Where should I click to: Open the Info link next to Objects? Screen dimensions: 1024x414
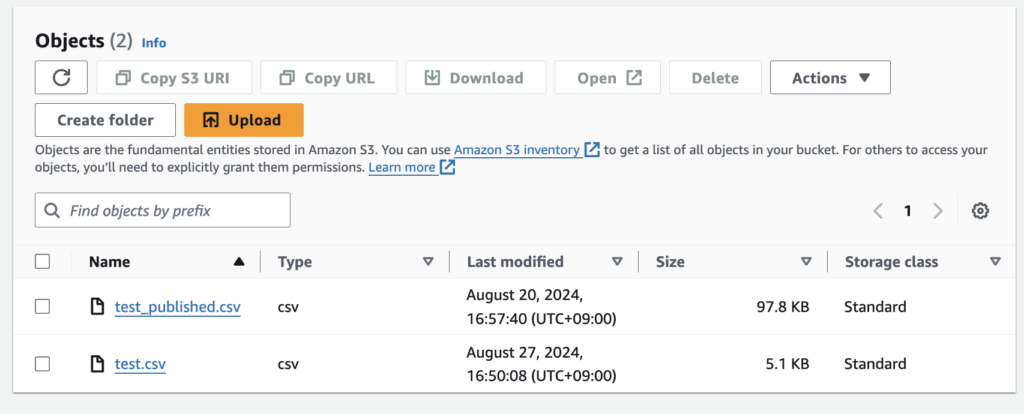(x=154, y=43)
